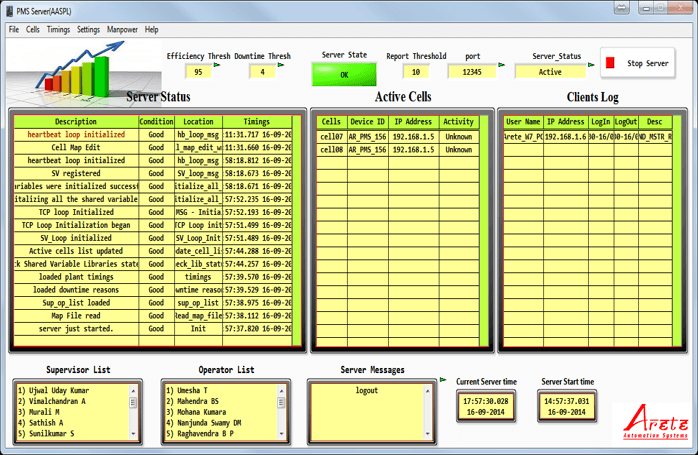This screenshot has width=698, height=455.
Task: Click Operator List scroll down arrow
Action: coord(281,433)
